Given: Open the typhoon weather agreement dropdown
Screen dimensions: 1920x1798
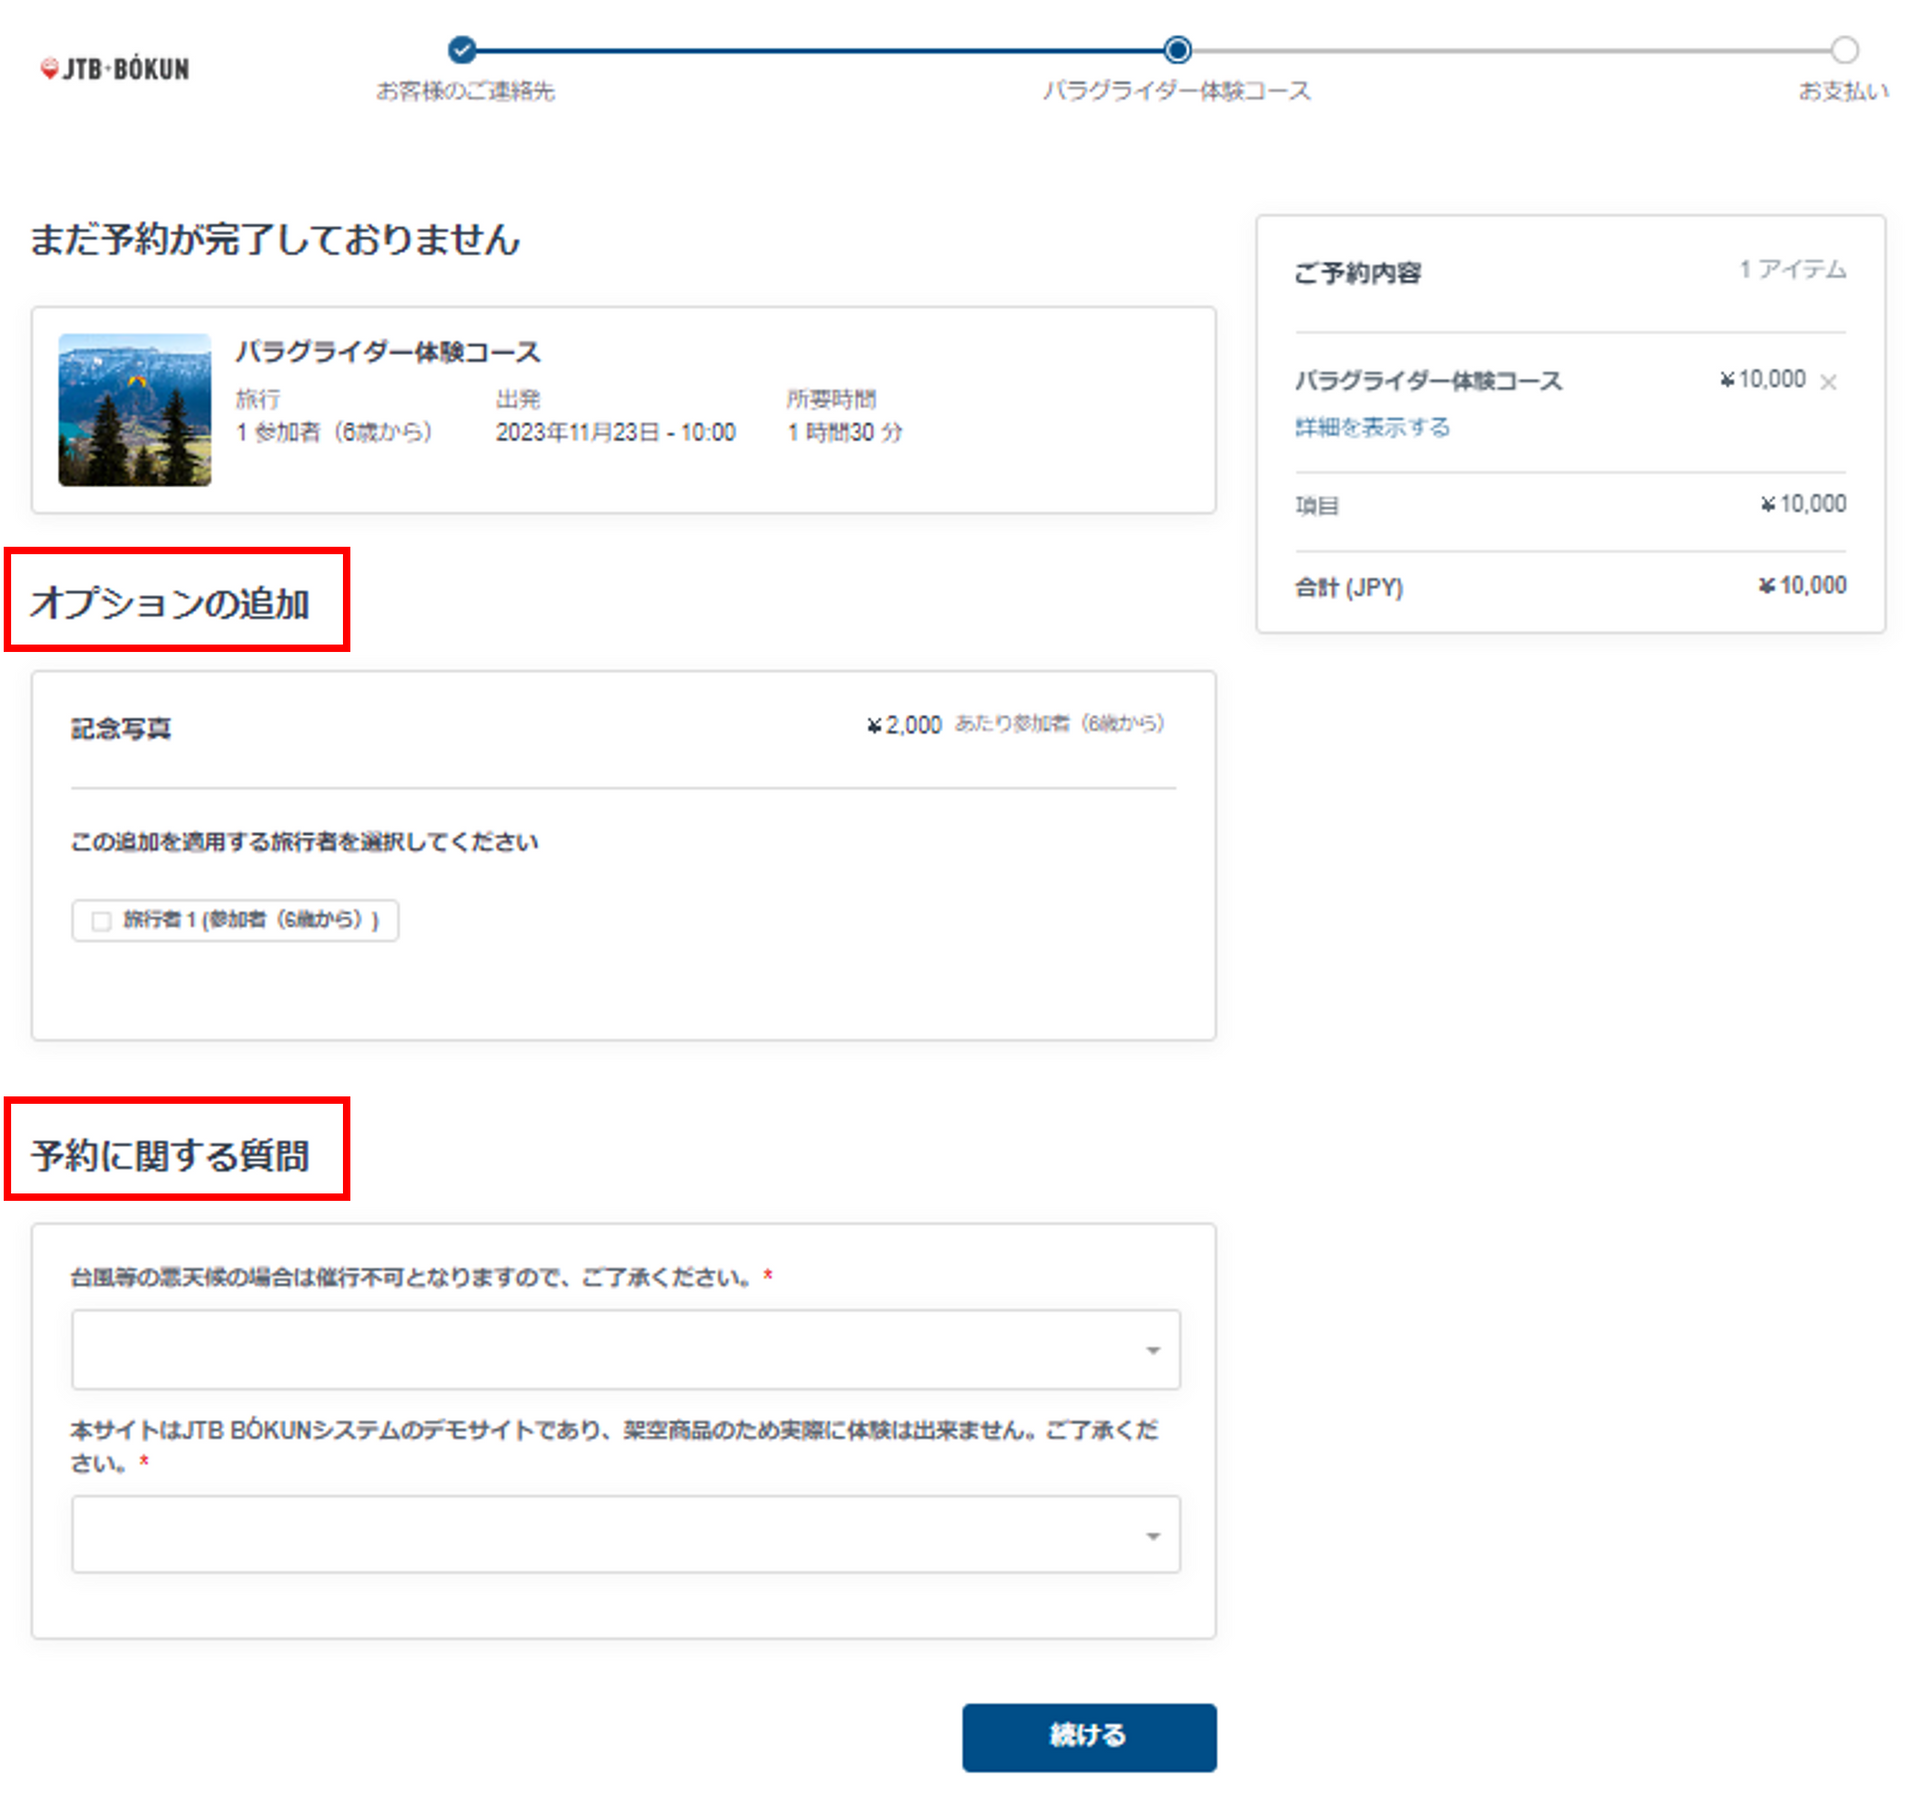Looking at the screenshot, I should coord(625,1349).
